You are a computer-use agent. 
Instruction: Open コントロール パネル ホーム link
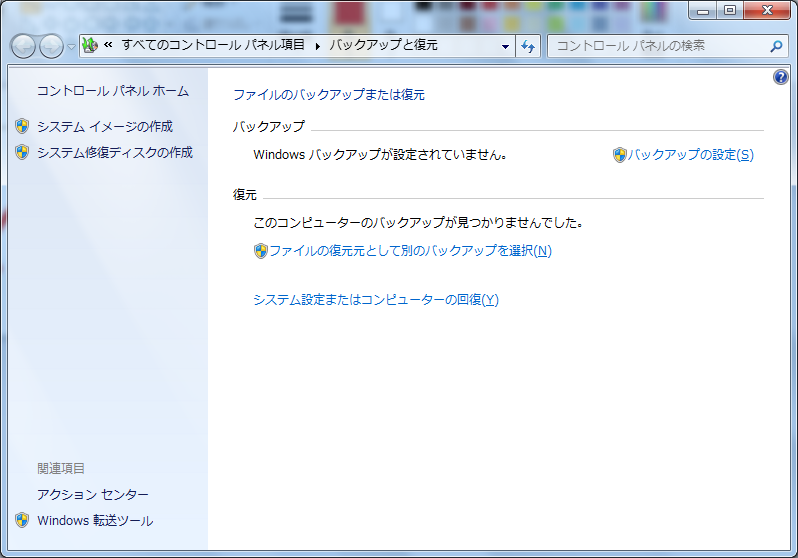click(113, 91)
